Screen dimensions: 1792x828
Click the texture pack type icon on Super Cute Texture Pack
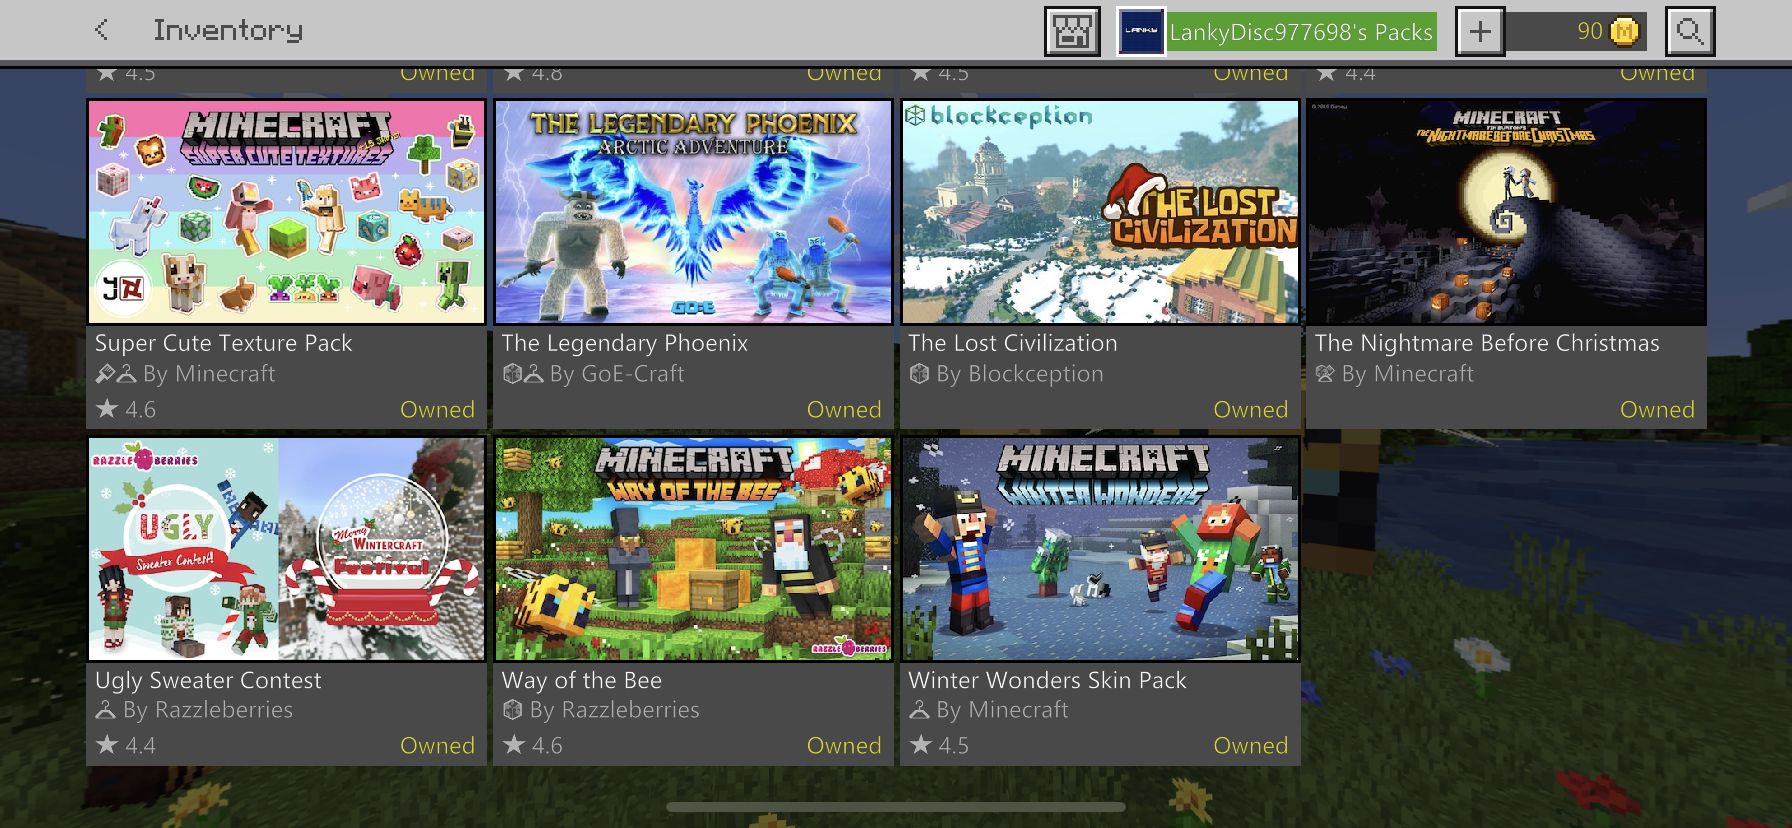[105, 374]
